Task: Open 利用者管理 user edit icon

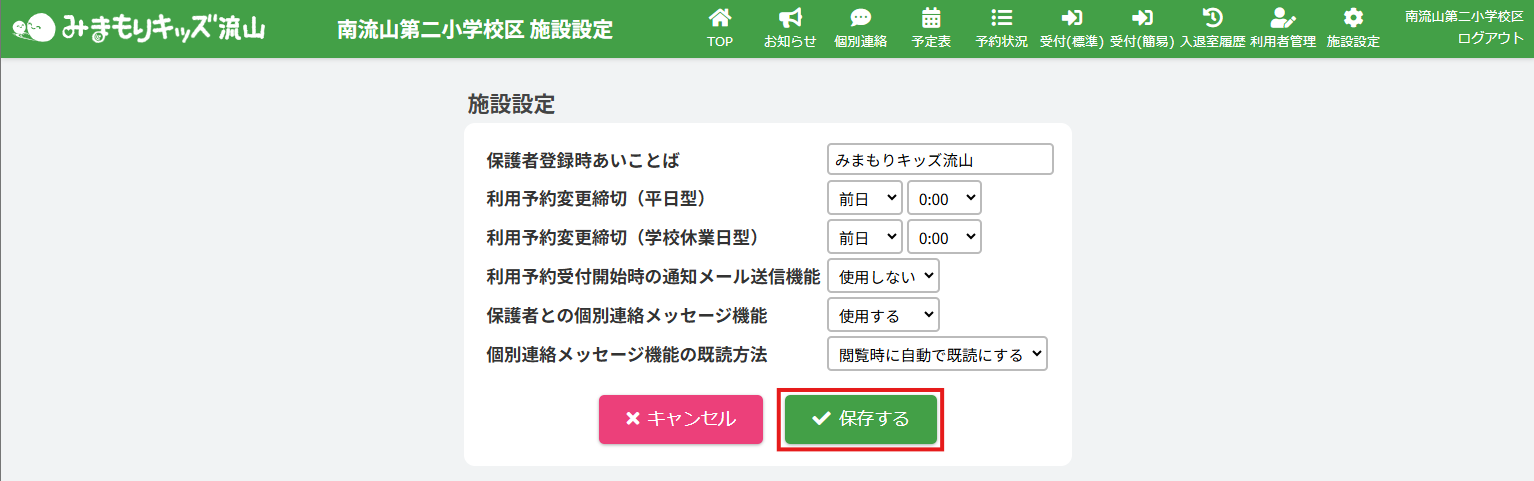Action: pos(1282,18)
